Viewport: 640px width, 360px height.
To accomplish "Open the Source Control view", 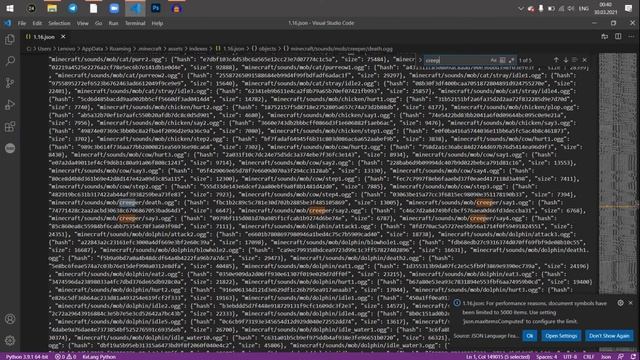I will click(x=10, y=83).
